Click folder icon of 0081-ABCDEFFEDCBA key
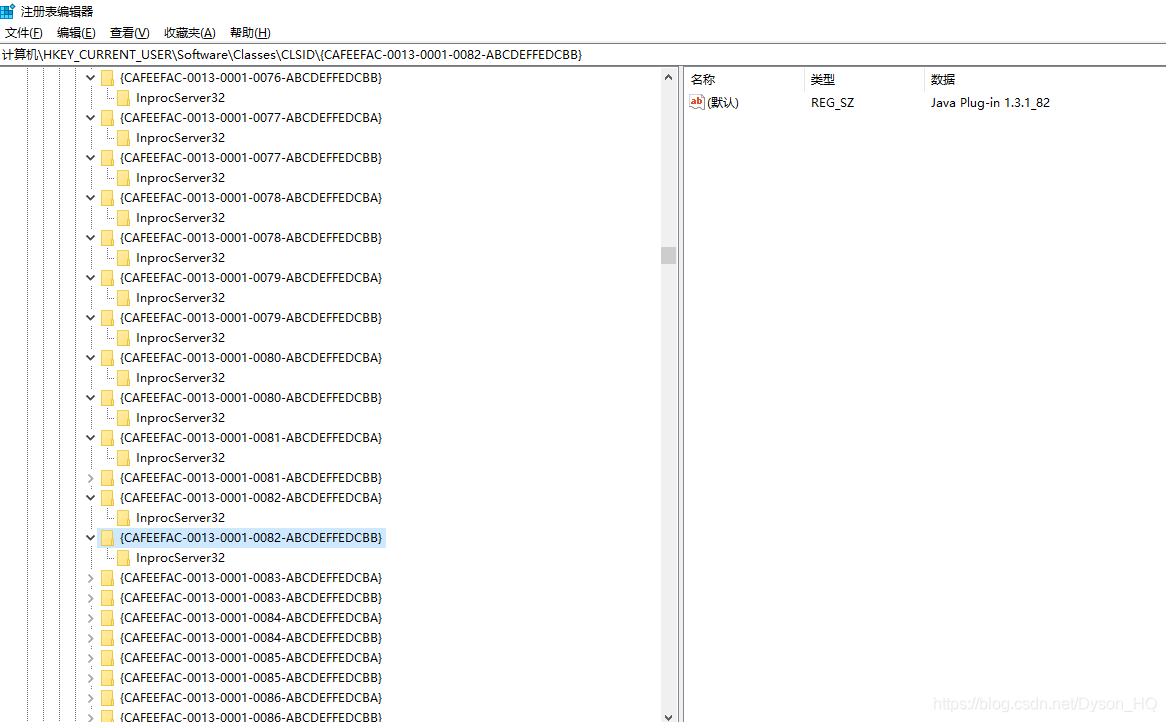Viewport: 1166px width, 722px height. [x=107, y=438]
